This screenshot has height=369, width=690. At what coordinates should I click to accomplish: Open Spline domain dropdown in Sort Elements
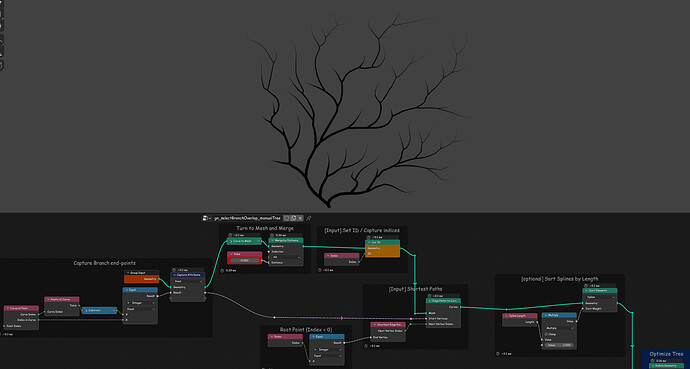tap(600, 297)
